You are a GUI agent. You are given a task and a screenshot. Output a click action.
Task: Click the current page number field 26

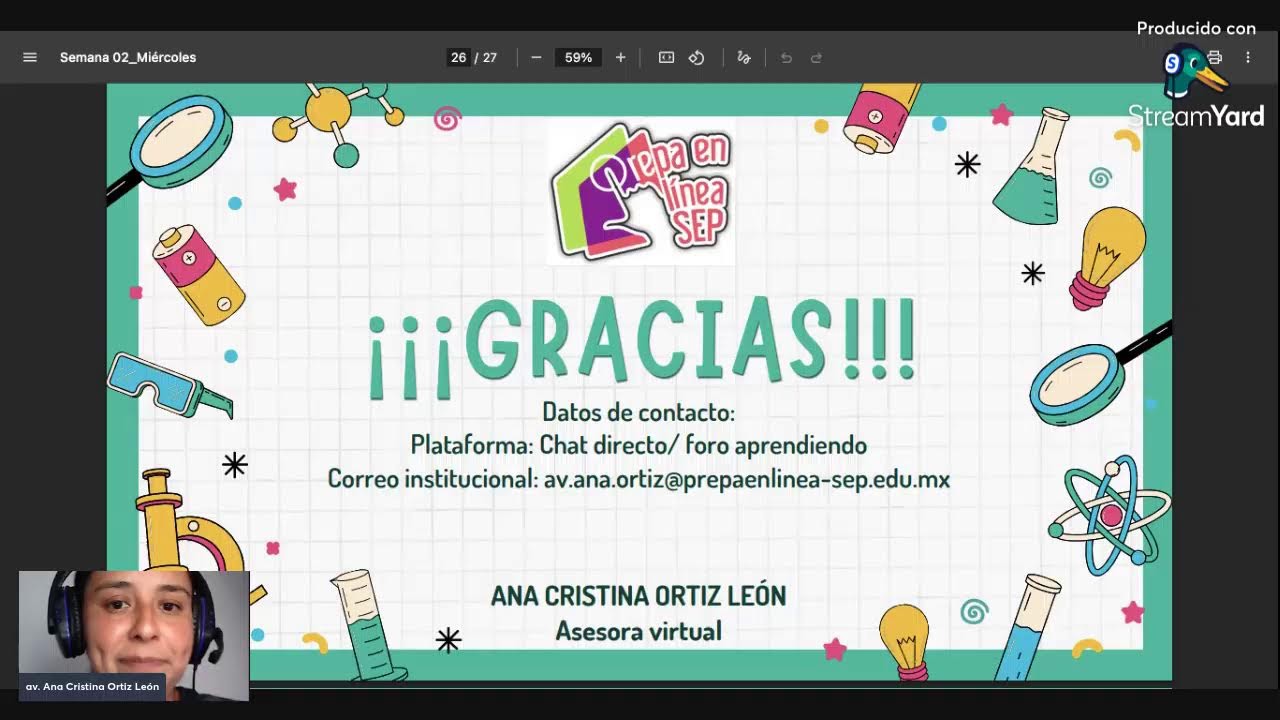(458, 58)
